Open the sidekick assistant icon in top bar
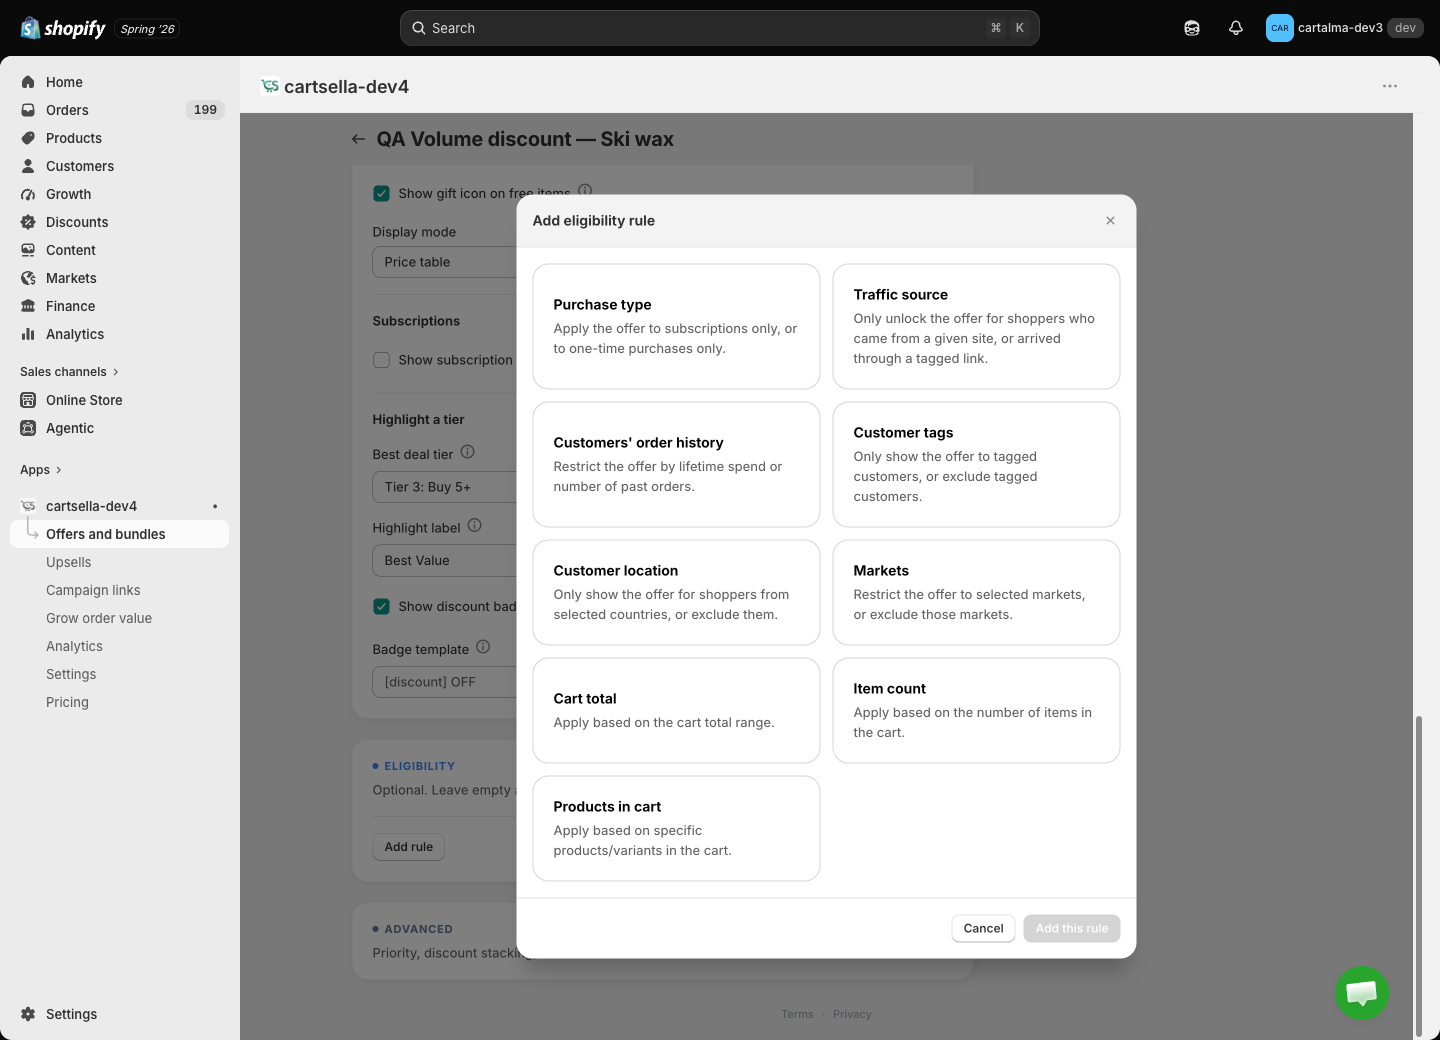The width and height of the screenshot is (1440, 1040). point(1192,28)
